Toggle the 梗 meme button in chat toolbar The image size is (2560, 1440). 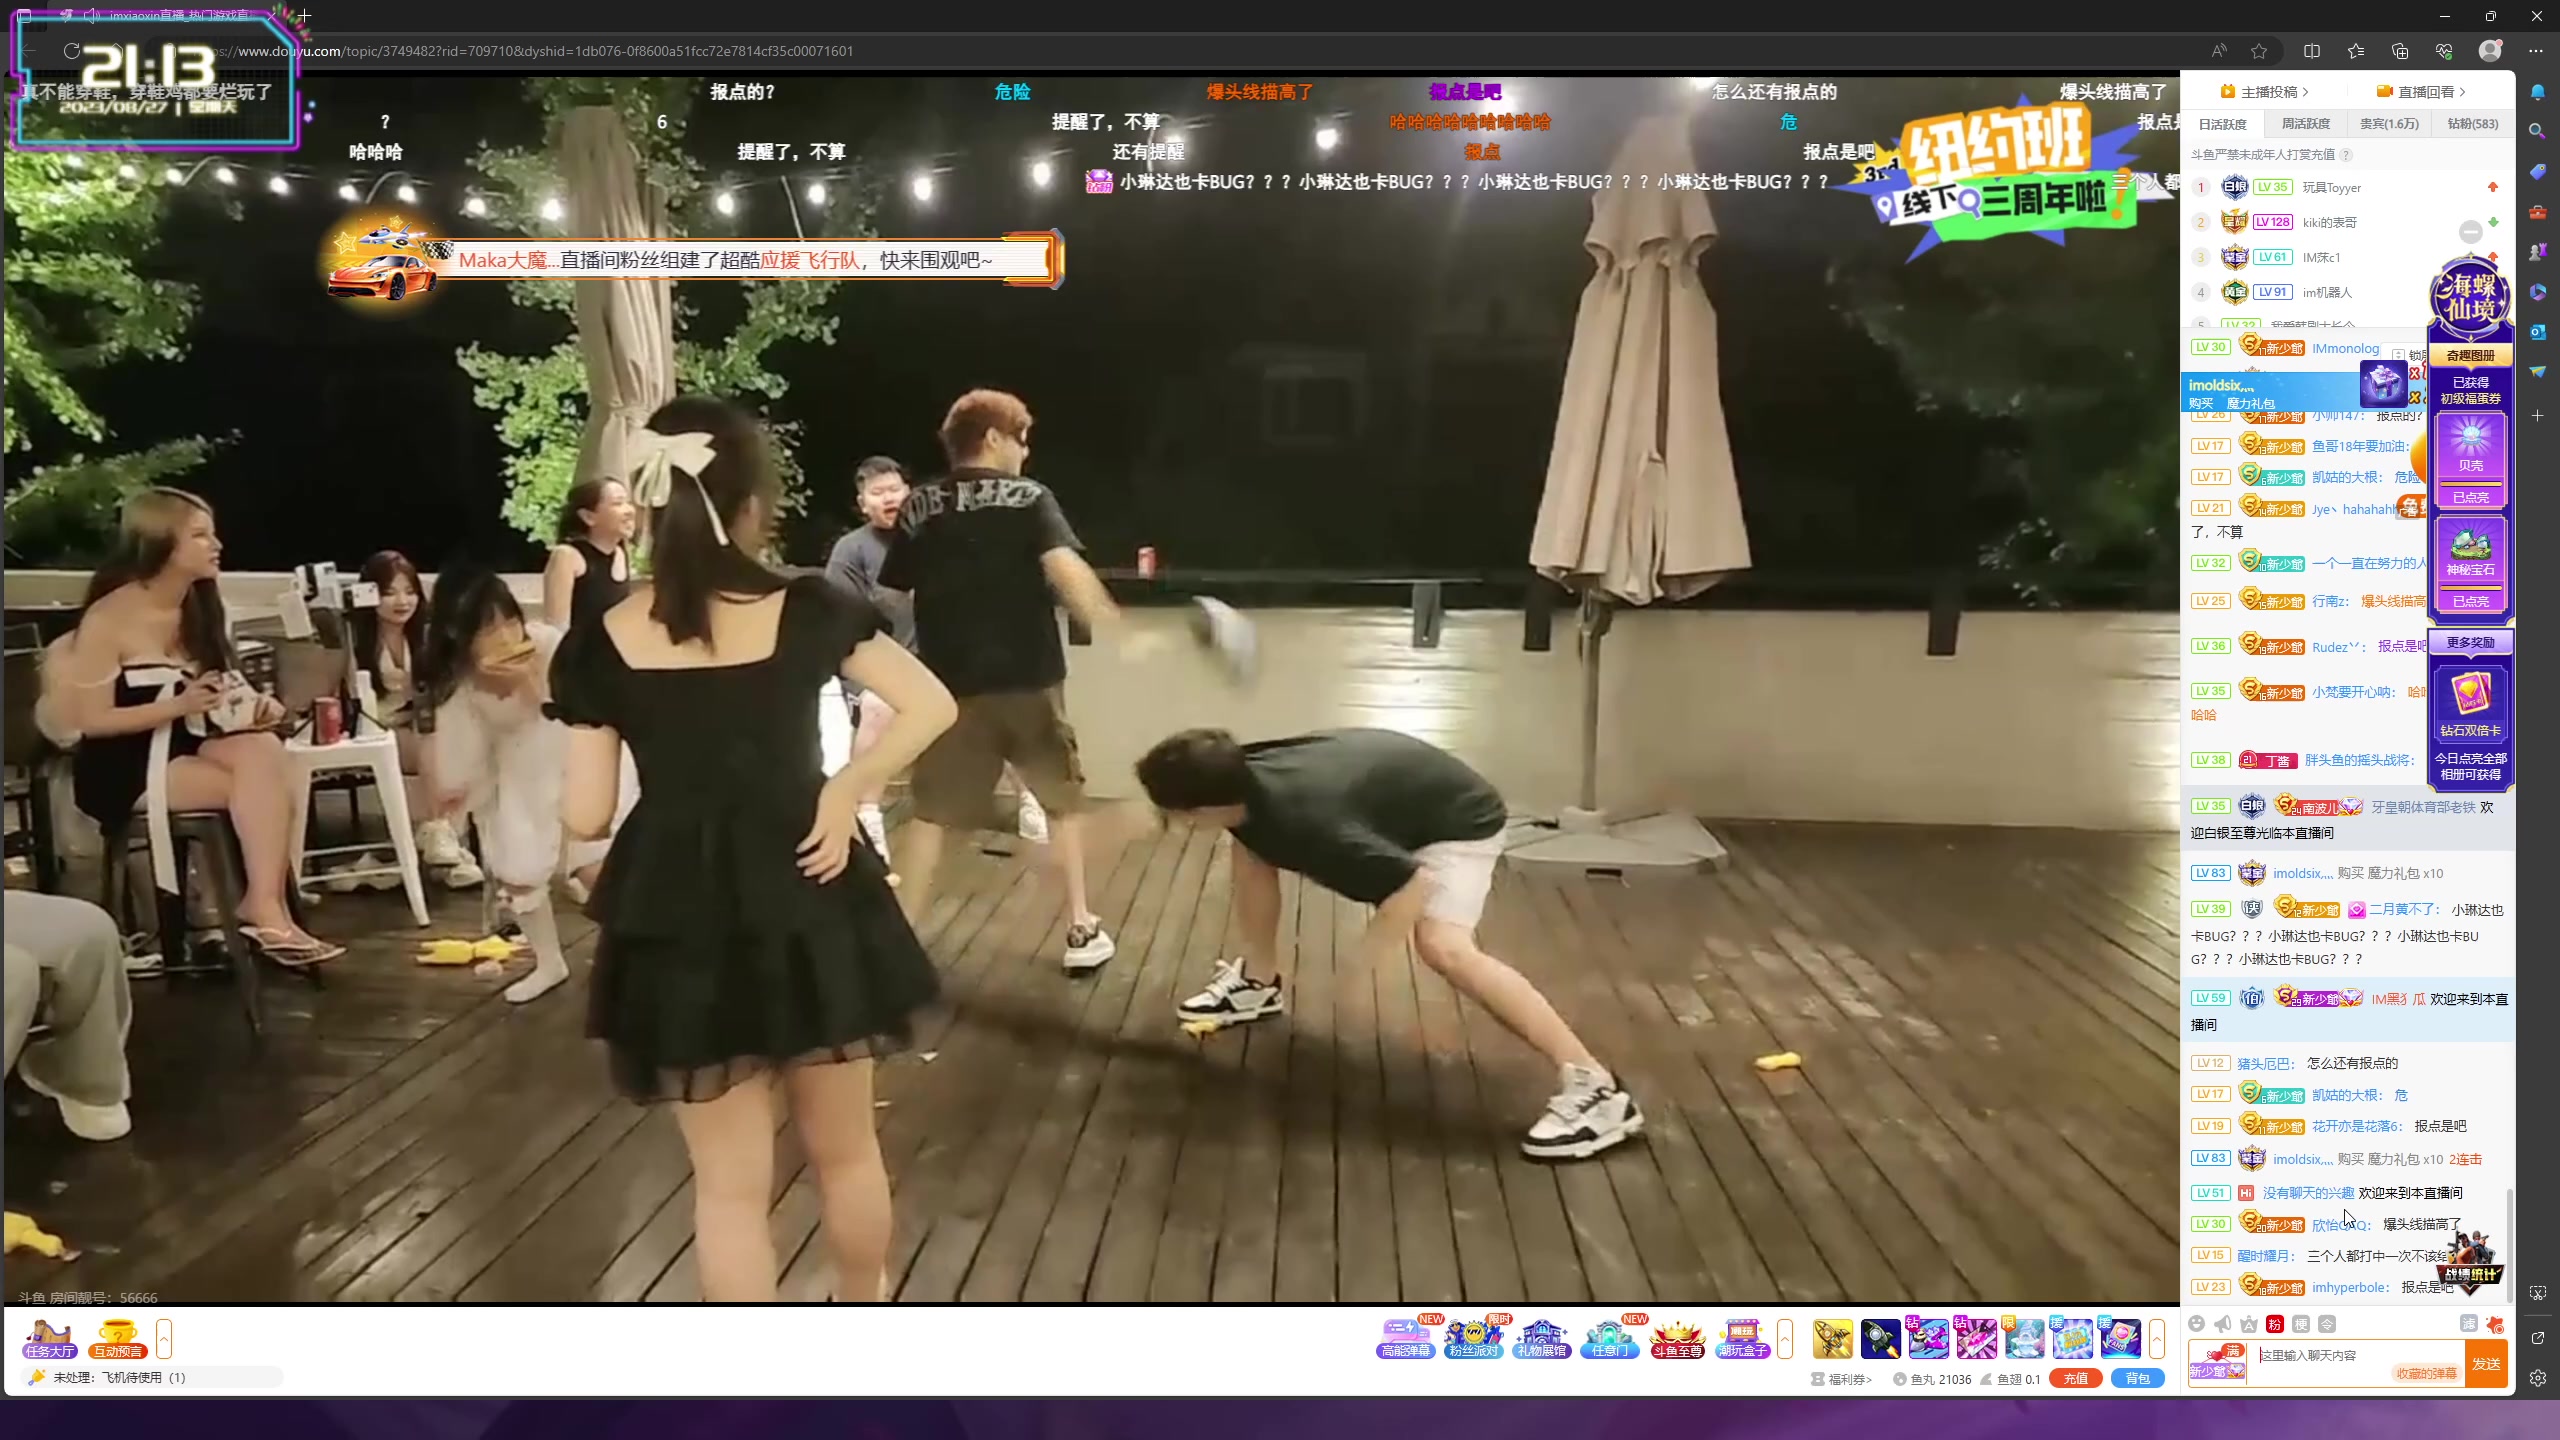coord(2301,1324)
